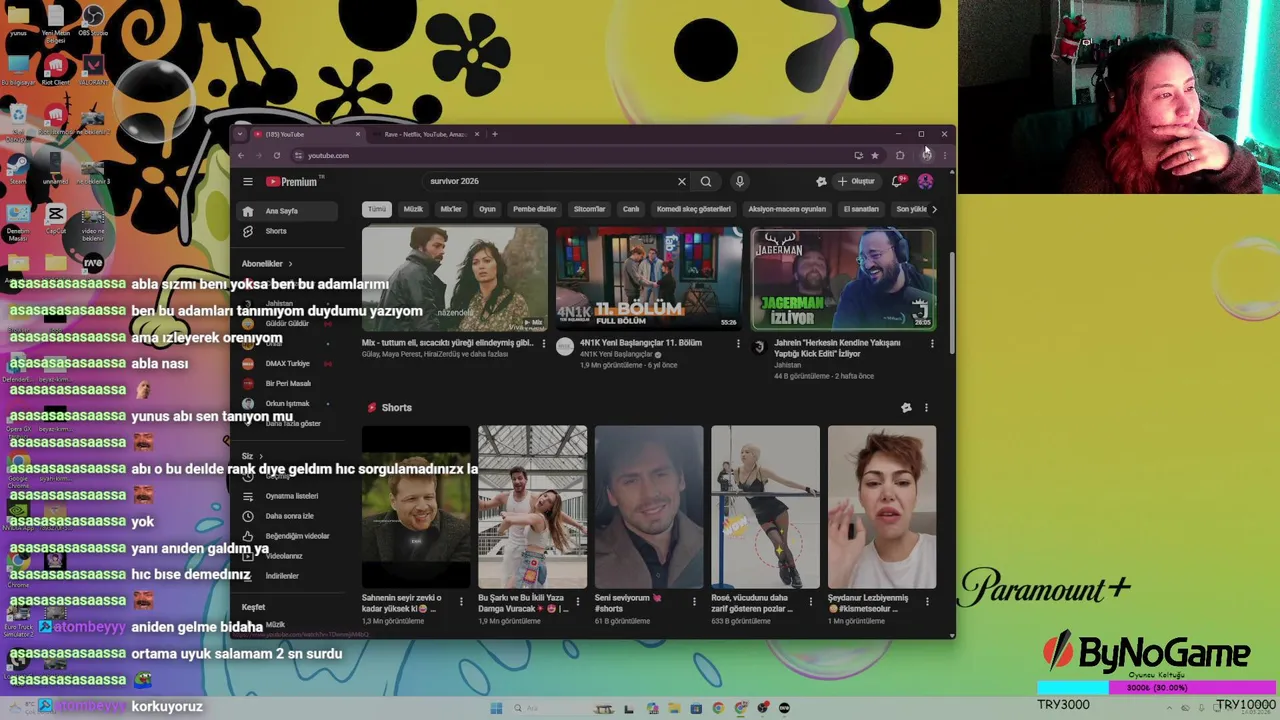
Task: Select 'Komedi skeç gösterileri' chip
Action: [693, 209]
